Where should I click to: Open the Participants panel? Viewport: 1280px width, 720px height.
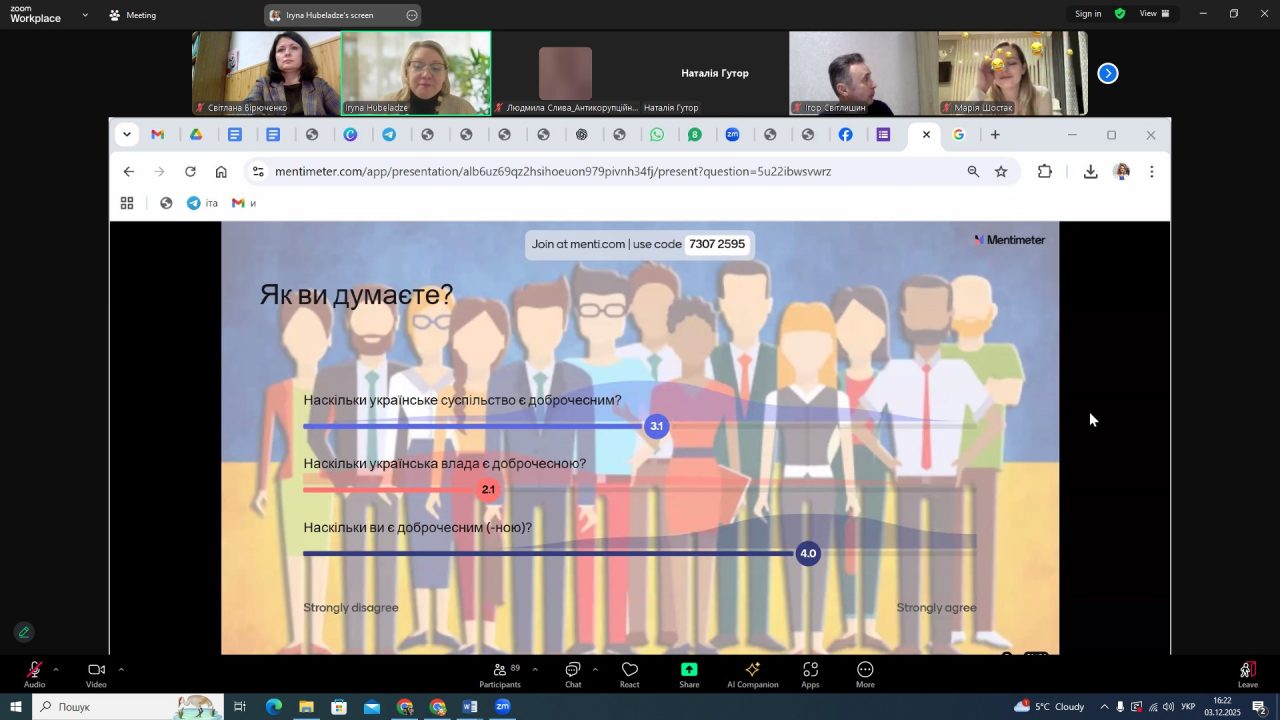(499, 671)
